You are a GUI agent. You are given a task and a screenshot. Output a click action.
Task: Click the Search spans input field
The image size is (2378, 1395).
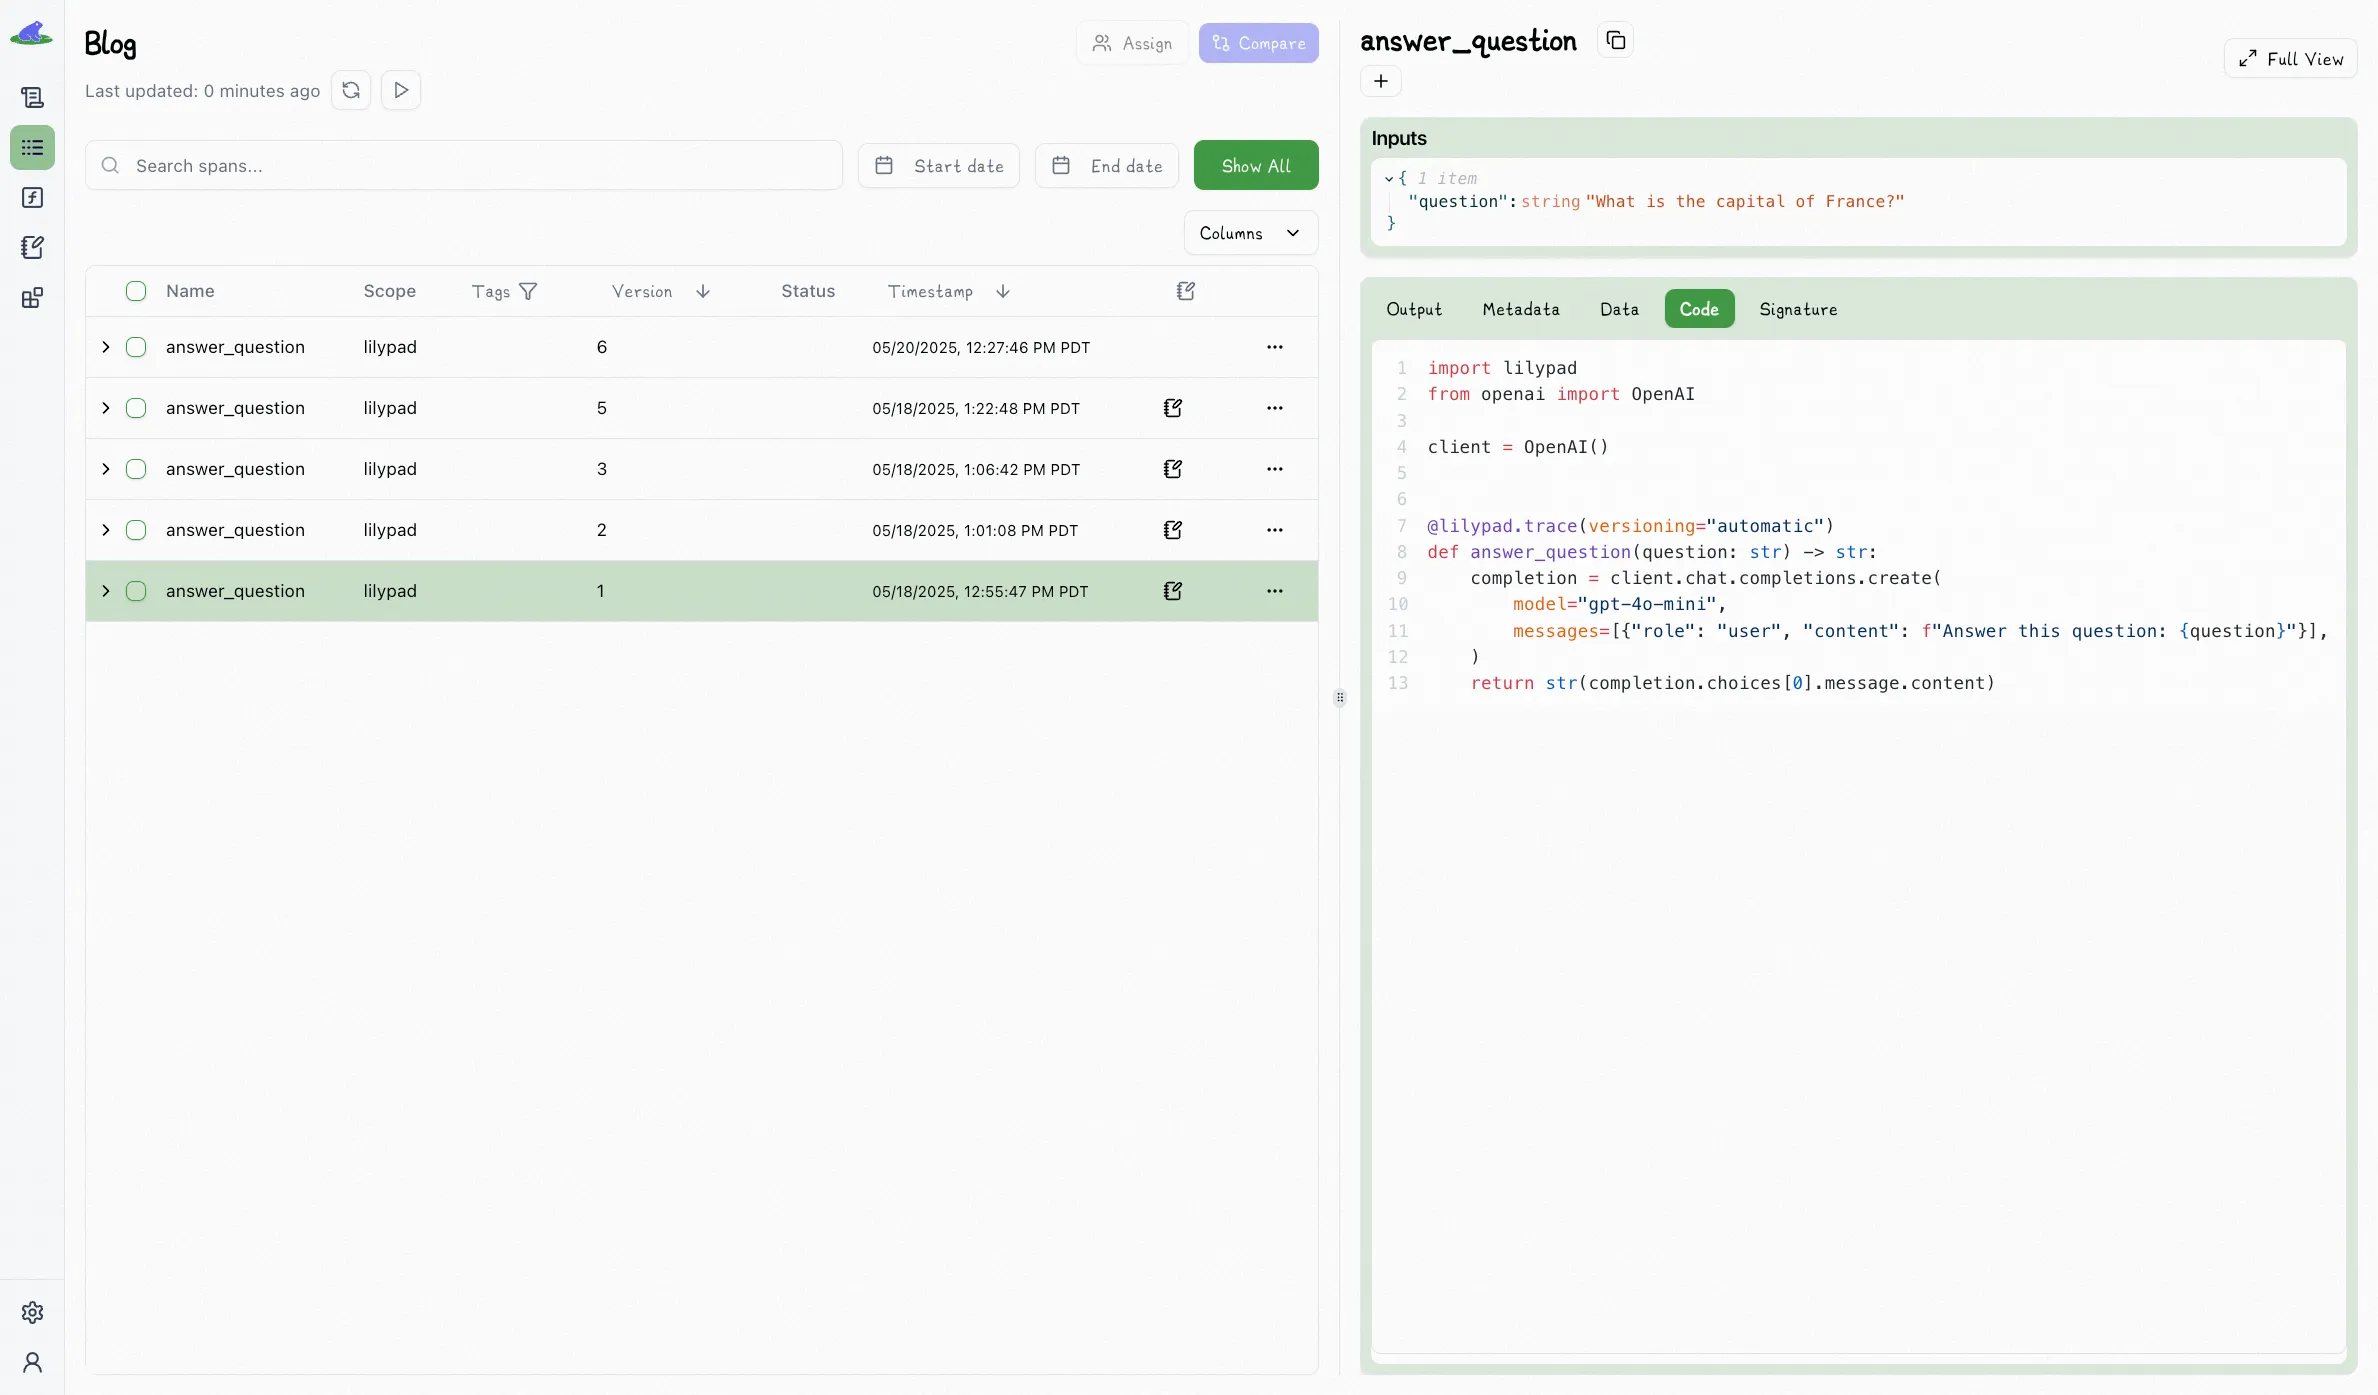click(464, 165)
